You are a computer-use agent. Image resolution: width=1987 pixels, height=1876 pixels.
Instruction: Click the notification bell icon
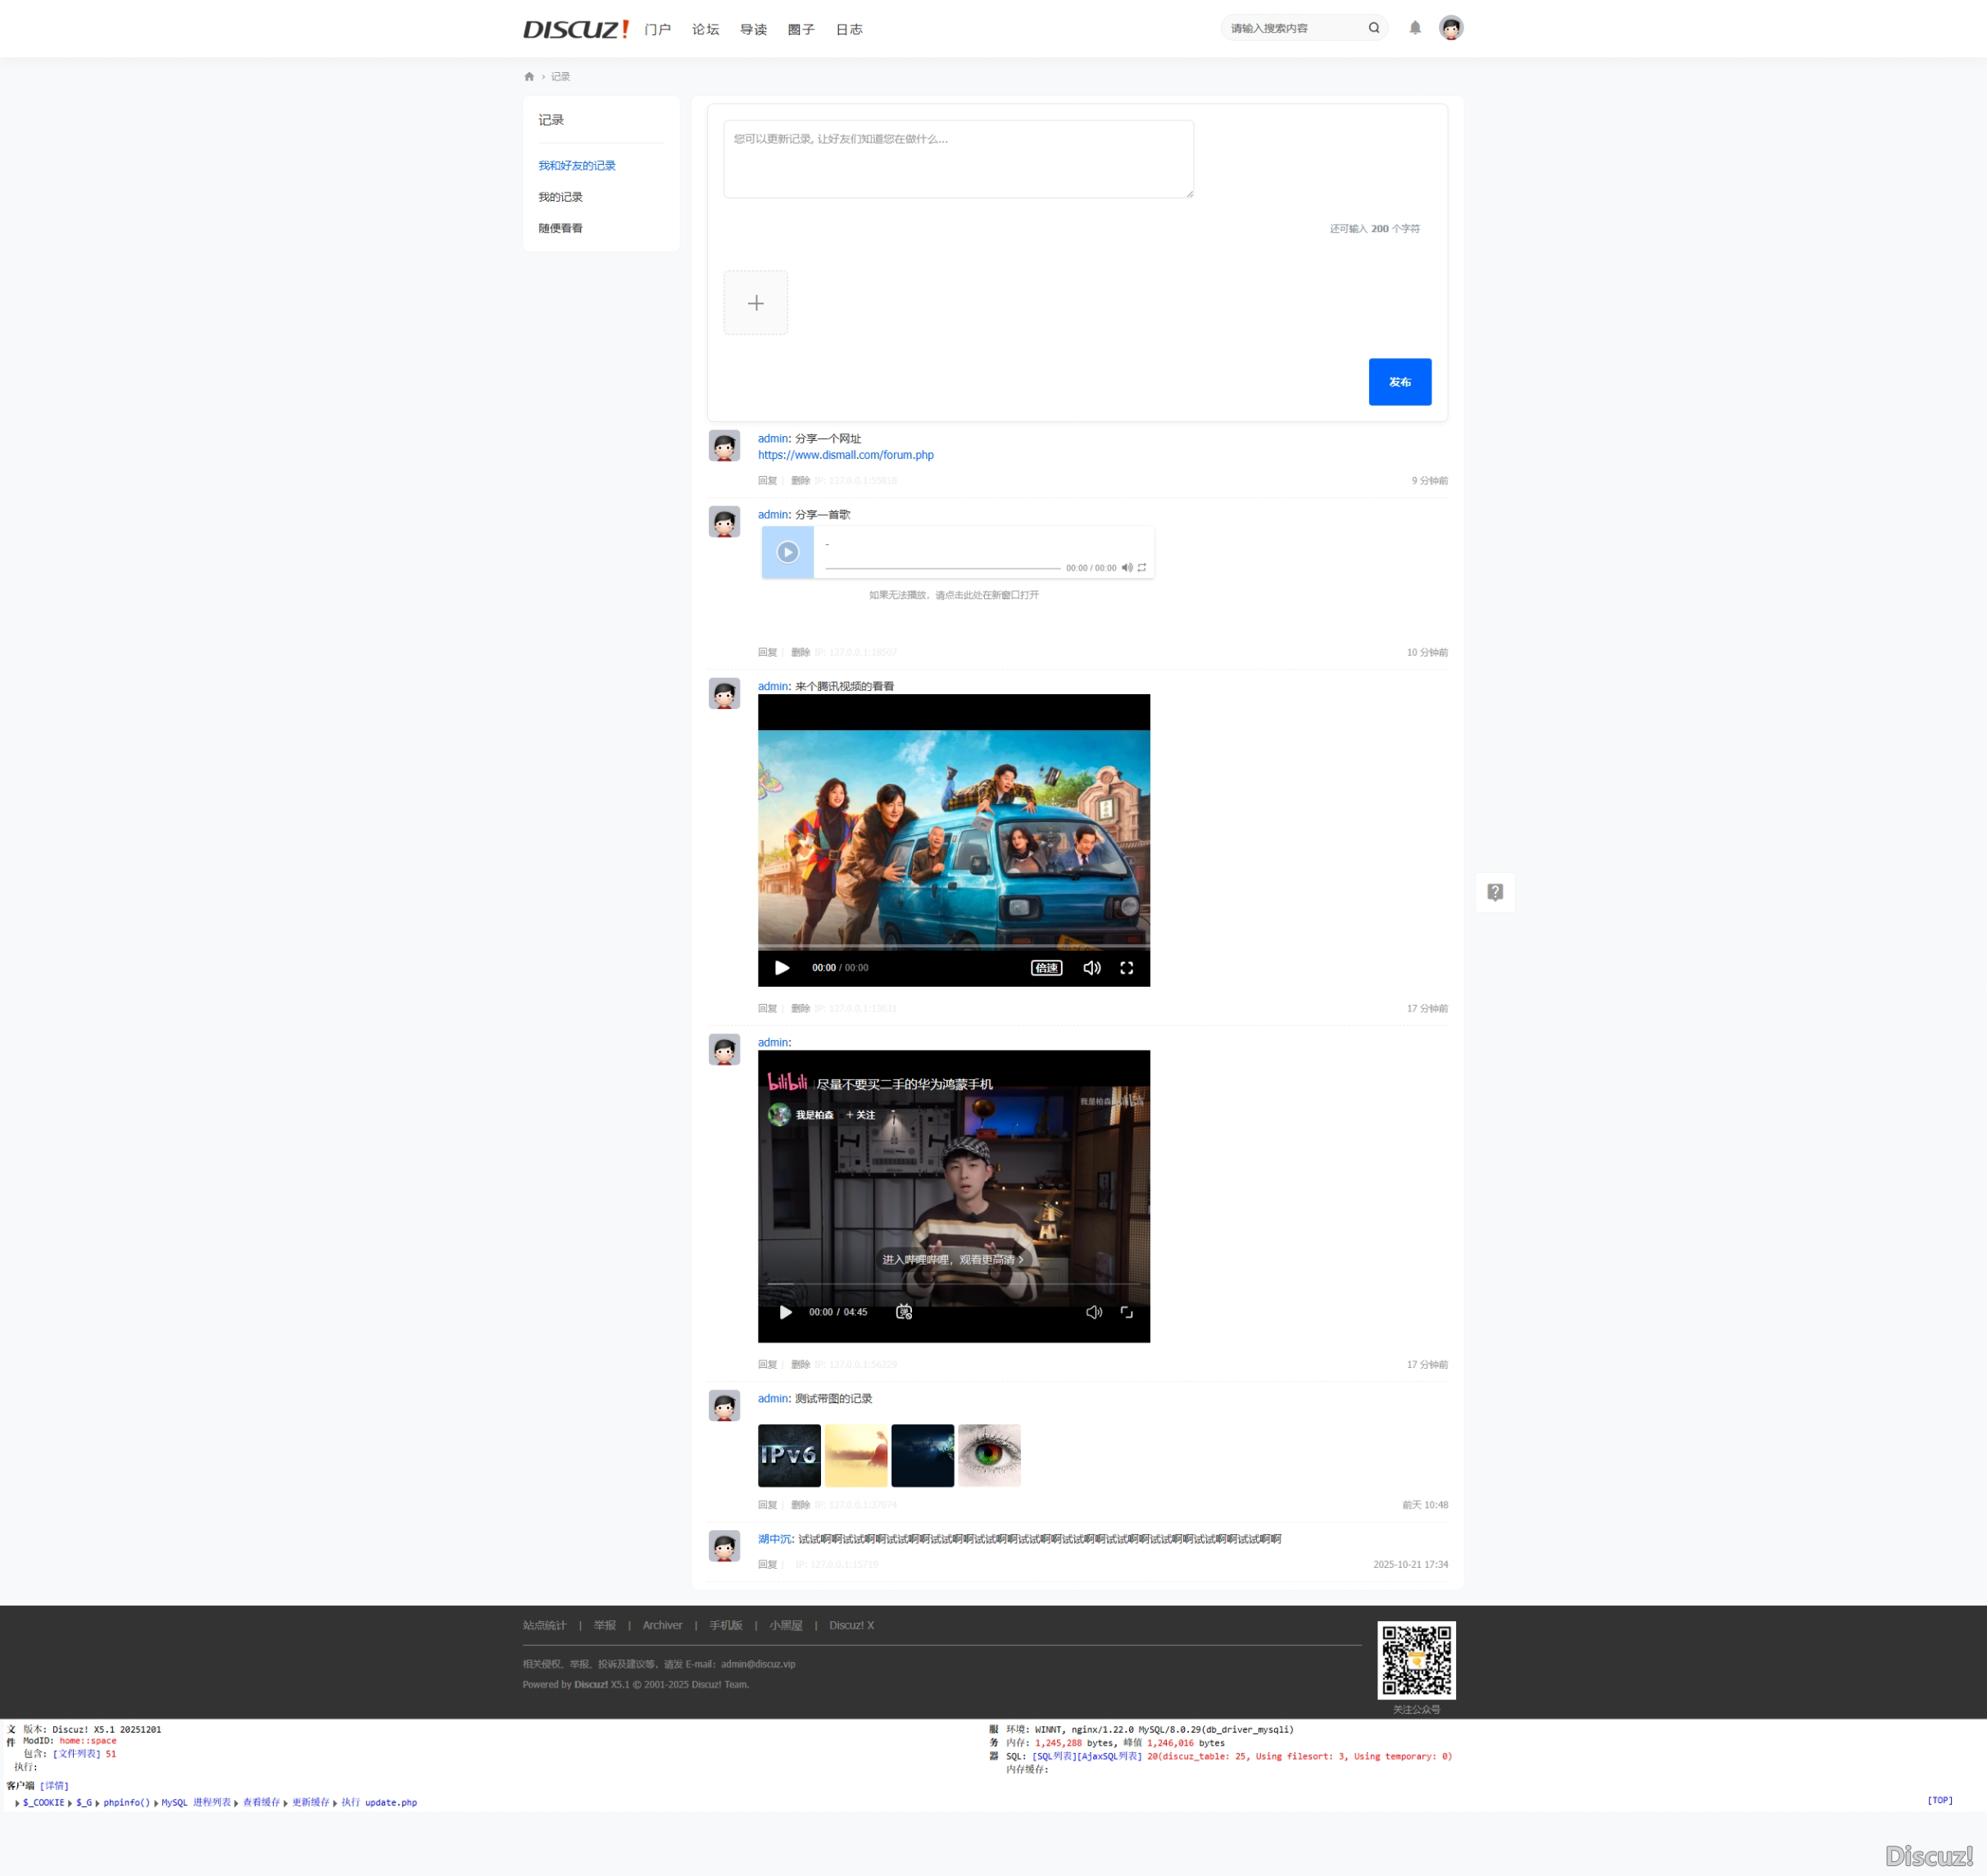pos(1414,28)
